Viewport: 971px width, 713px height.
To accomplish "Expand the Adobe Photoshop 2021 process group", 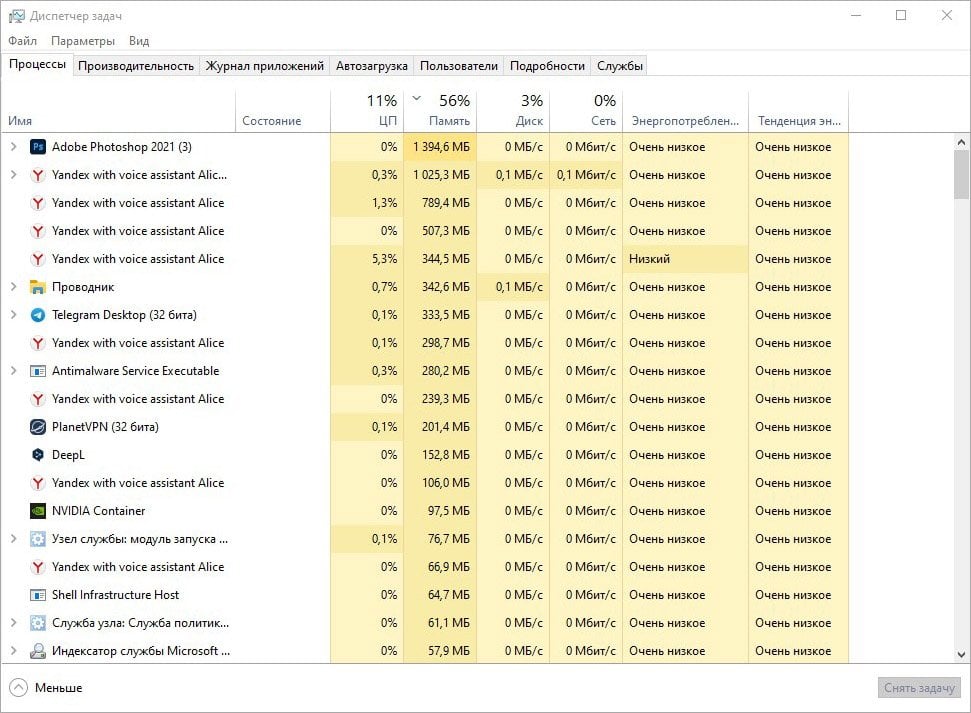I will [x=13, y=147].
